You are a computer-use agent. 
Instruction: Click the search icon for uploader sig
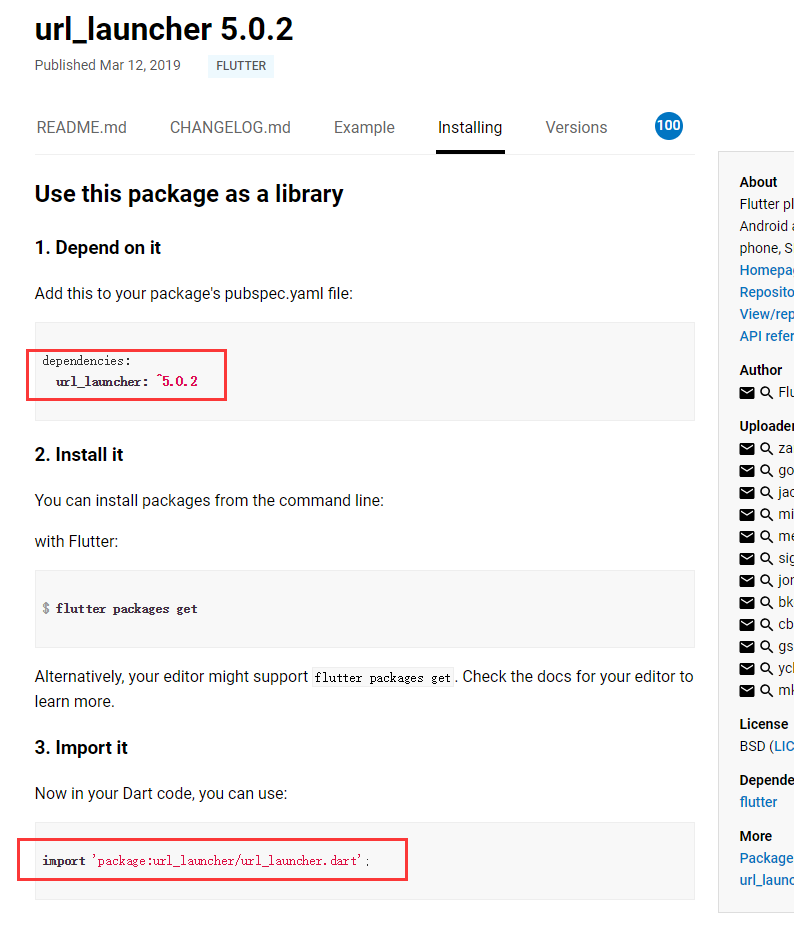(x=766, y=558)
